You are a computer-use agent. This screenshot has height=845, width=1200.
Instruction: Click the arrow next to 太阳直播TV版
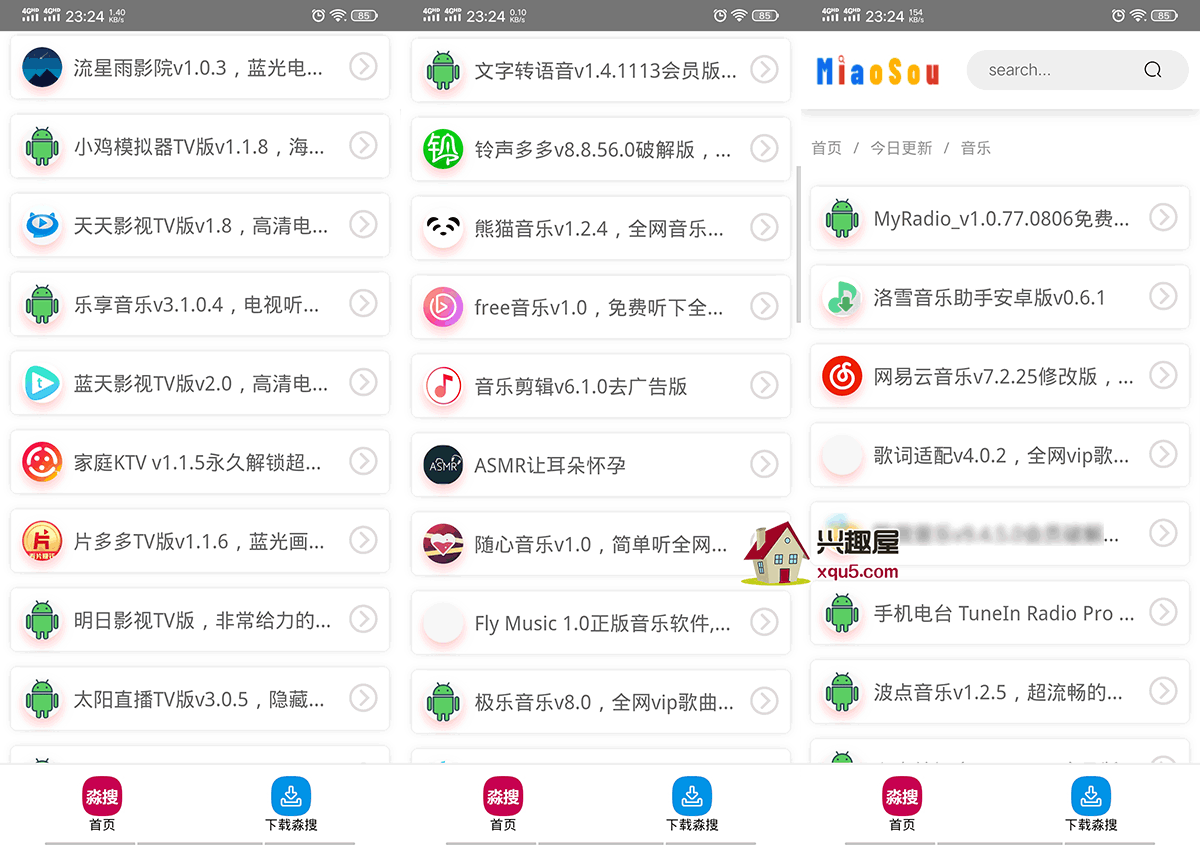[x=363, y=698]
